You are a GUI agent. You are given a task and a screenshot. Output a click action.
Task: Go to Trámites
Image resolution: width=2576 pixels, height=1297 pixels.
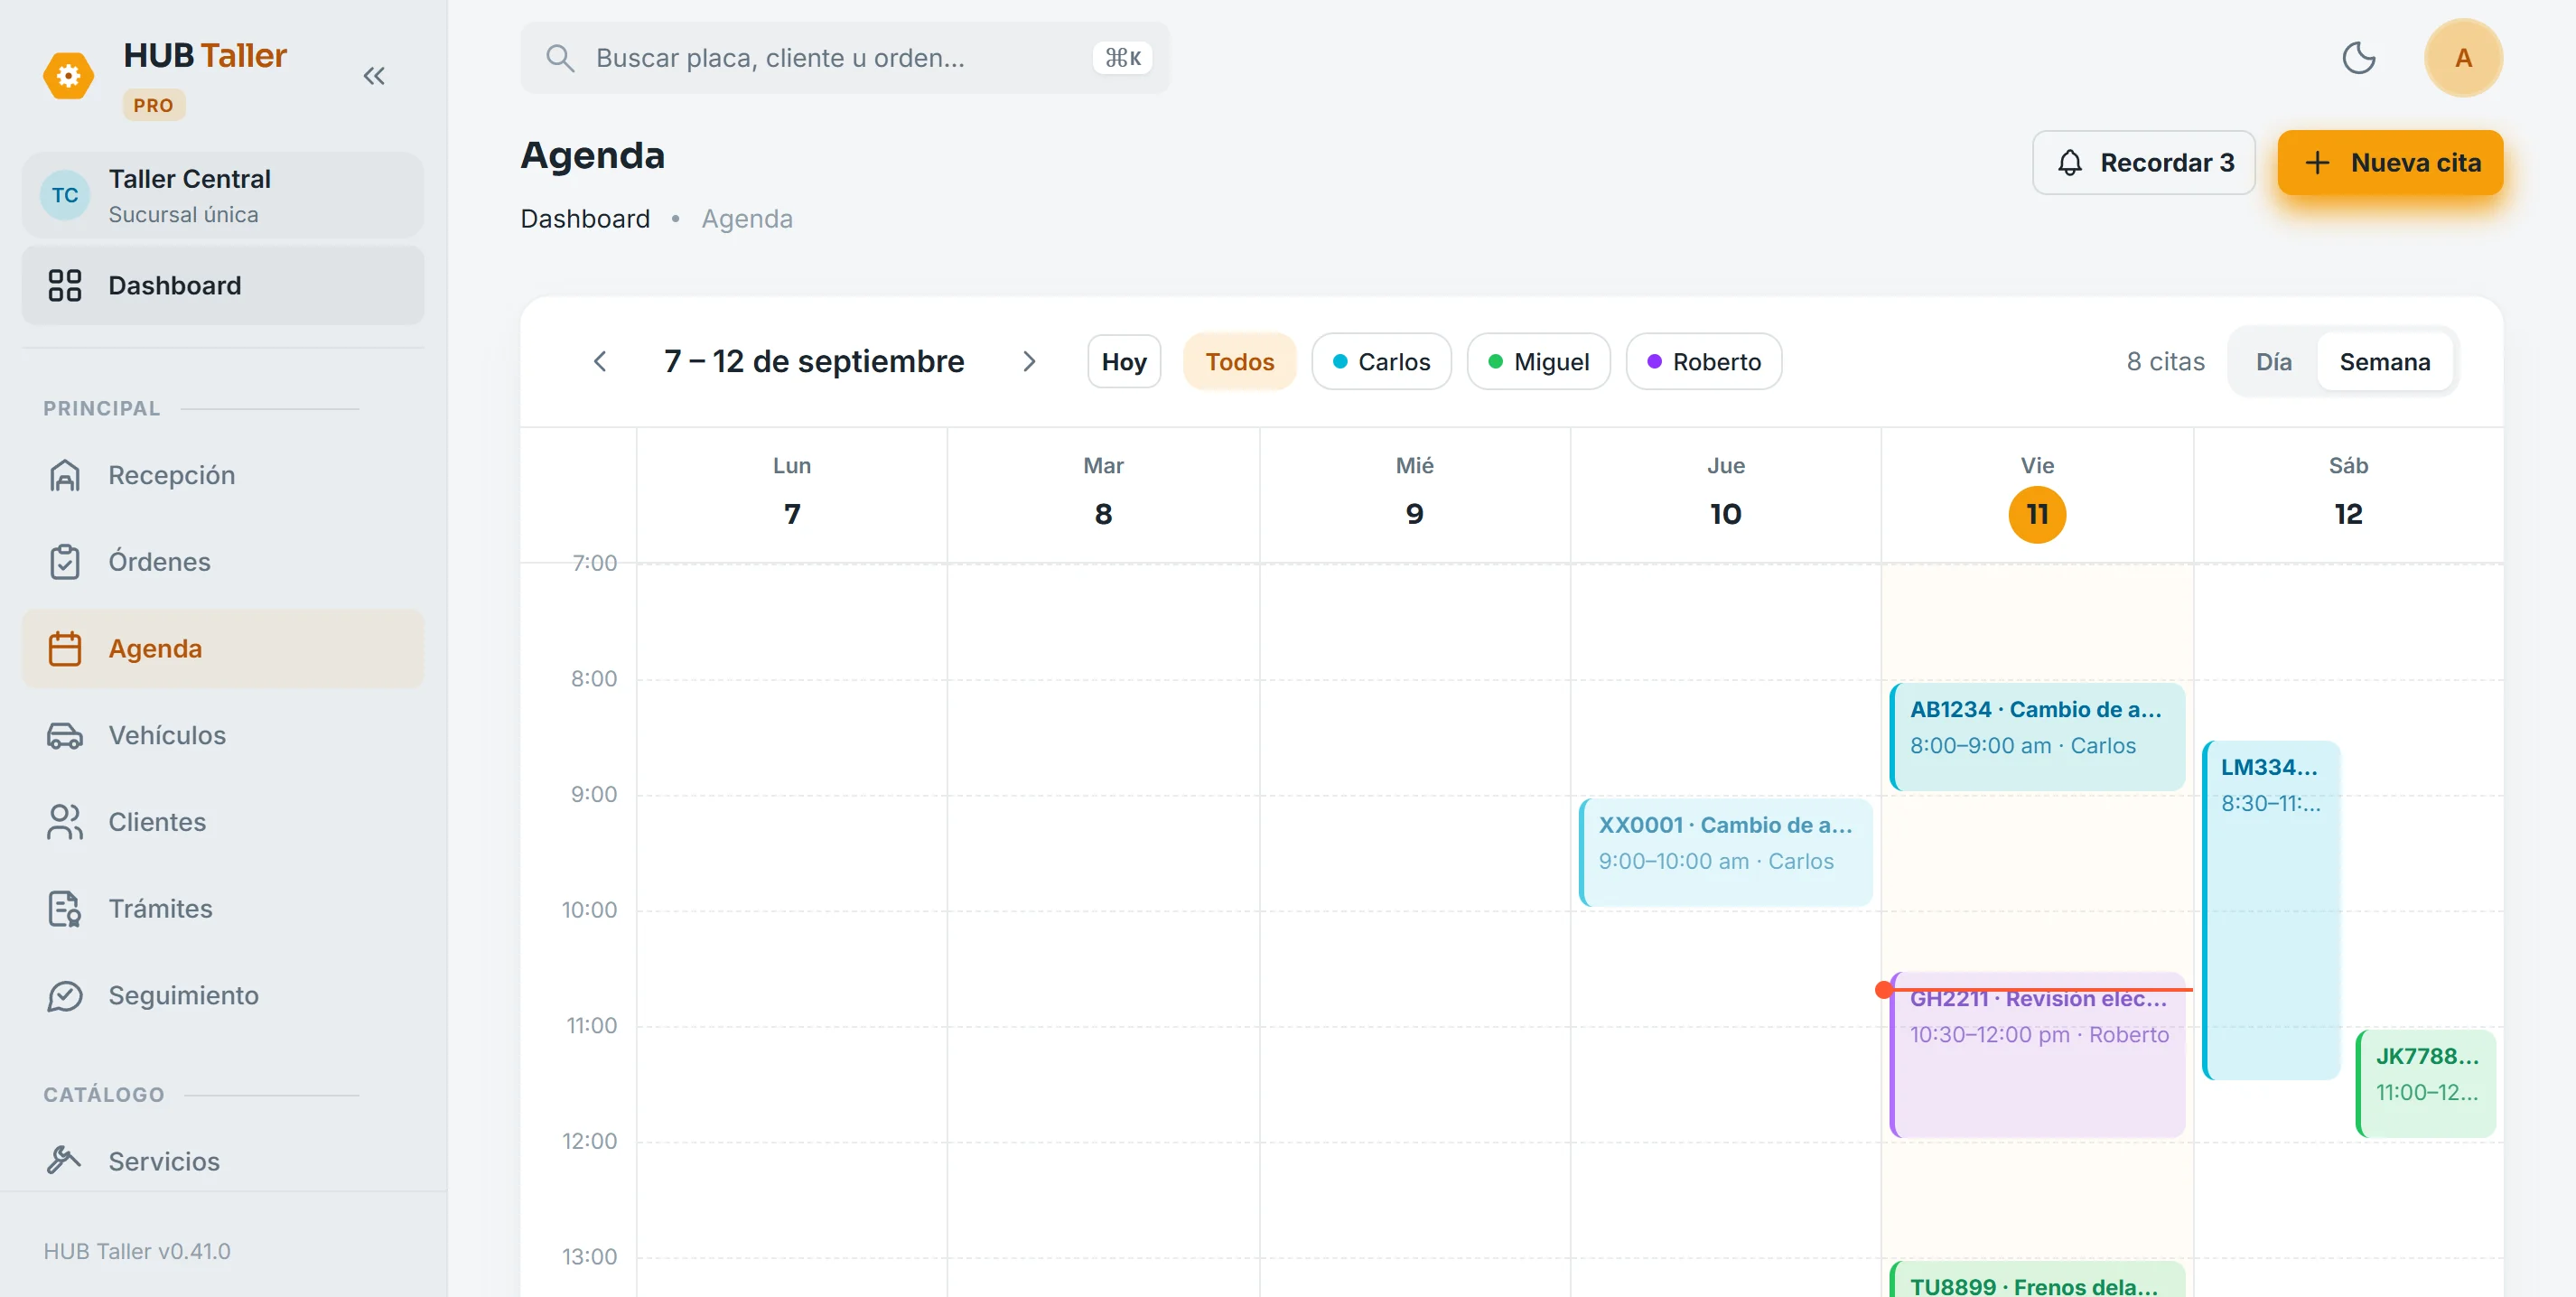(223, 909)
